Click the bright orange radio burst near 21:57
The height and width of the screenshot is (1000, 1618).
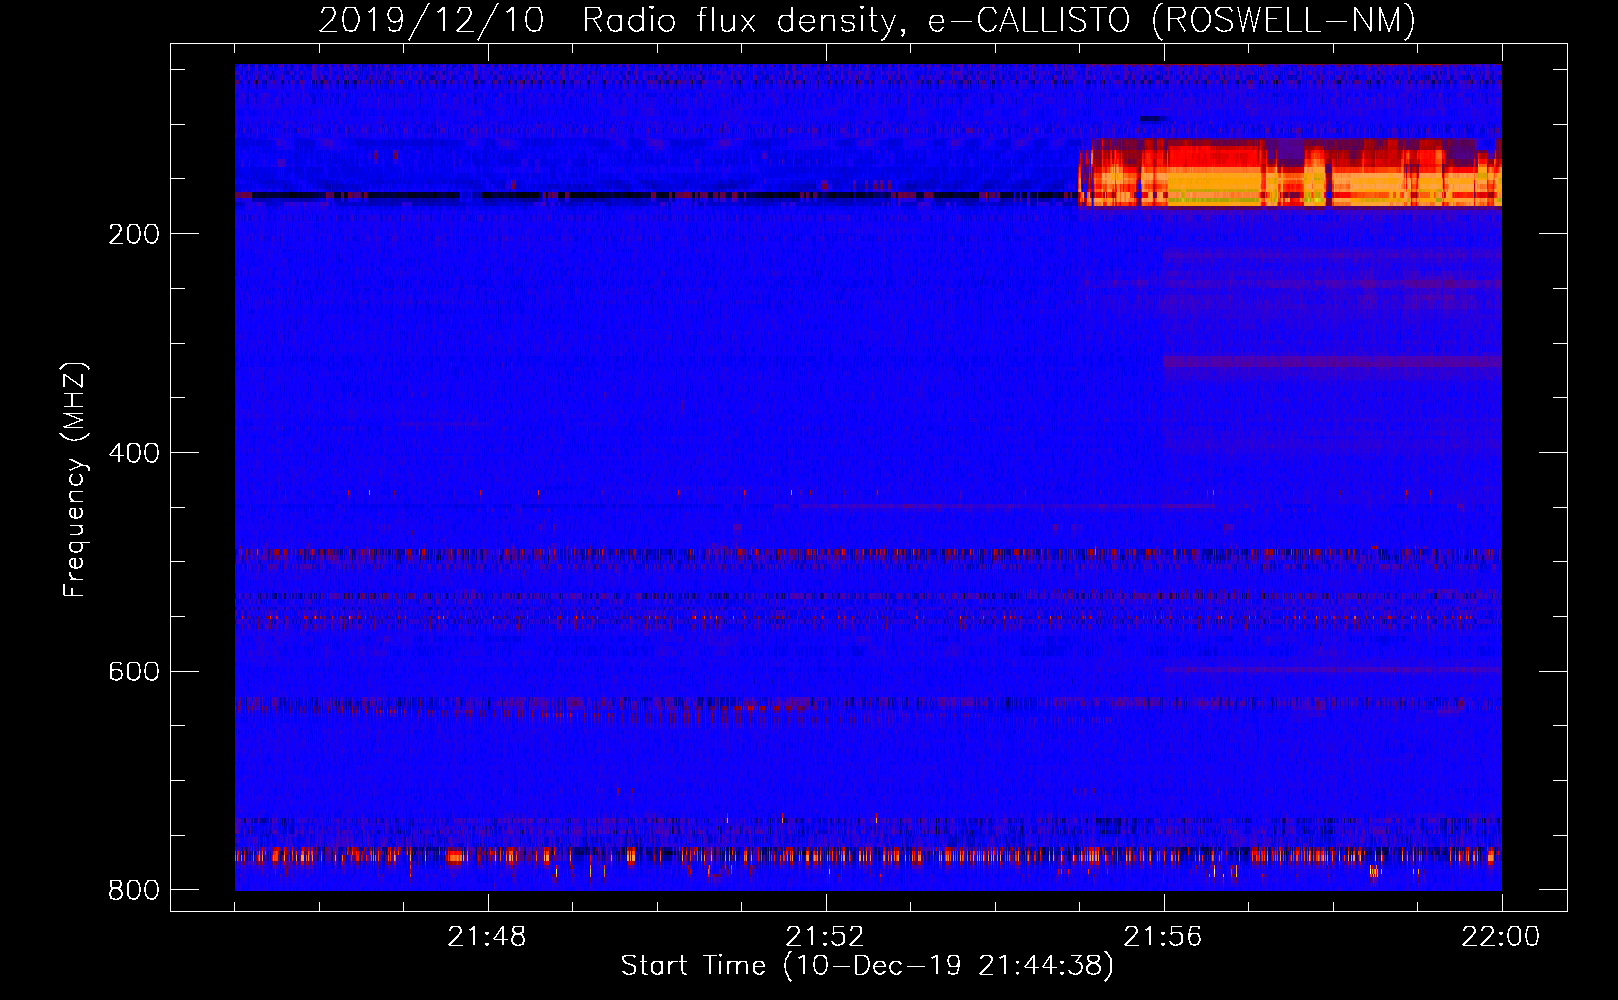[x=1290, y=173]
